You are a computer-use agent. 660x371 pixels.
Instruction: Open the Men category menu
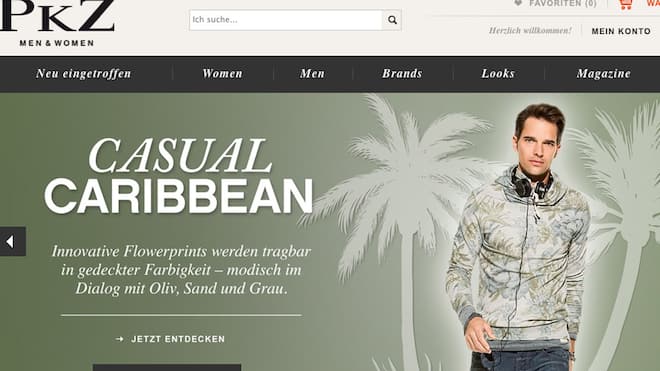pyautogui.click(x=312, y=74)
